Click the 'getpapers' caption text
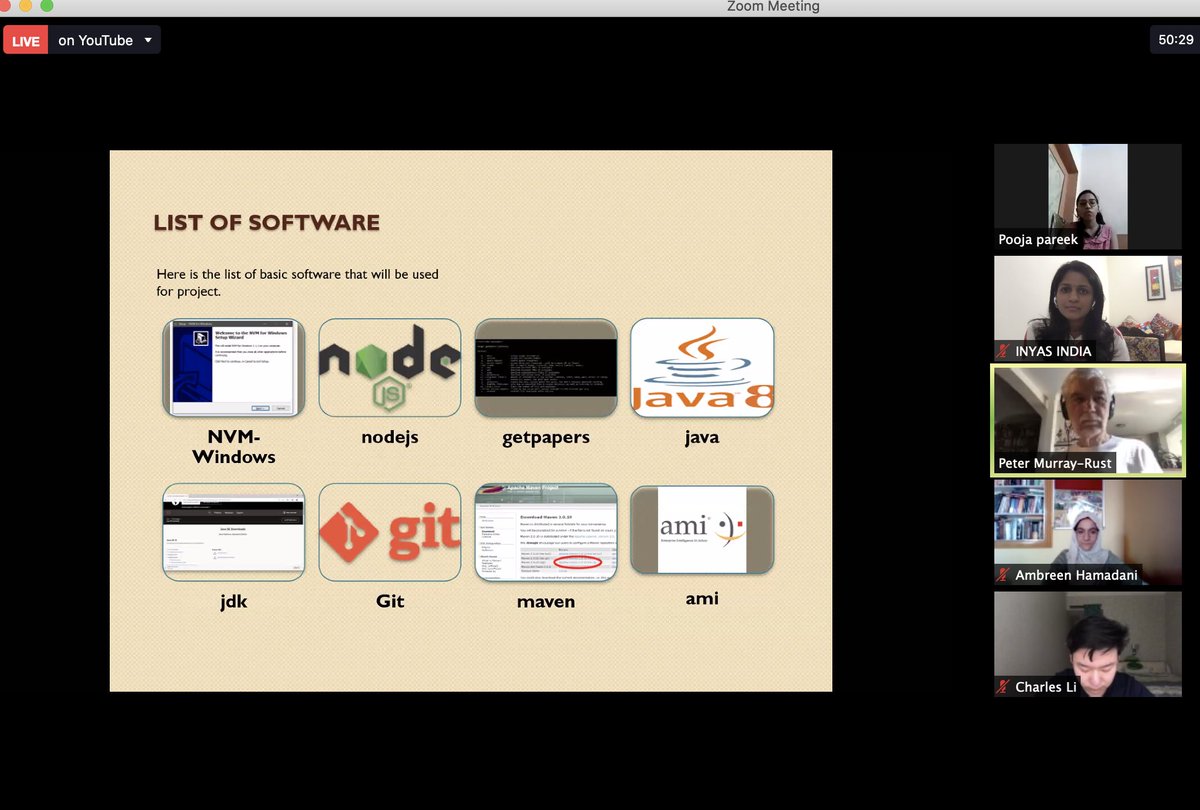Screen dimensions: 1200x810 [x=546, y=438]
